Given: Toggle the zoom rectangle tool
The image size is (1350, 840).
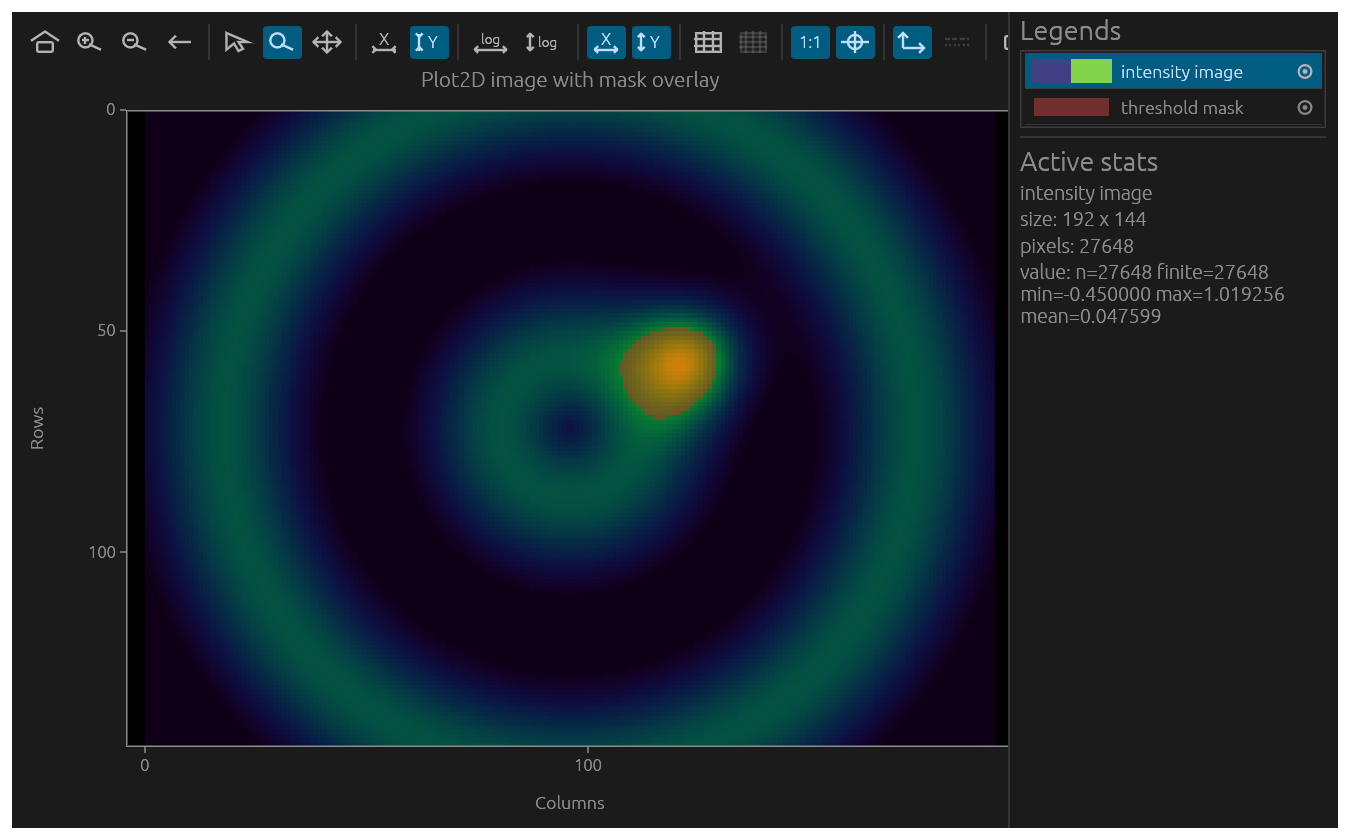Looking at the screenshot, I should click(282, 42).
